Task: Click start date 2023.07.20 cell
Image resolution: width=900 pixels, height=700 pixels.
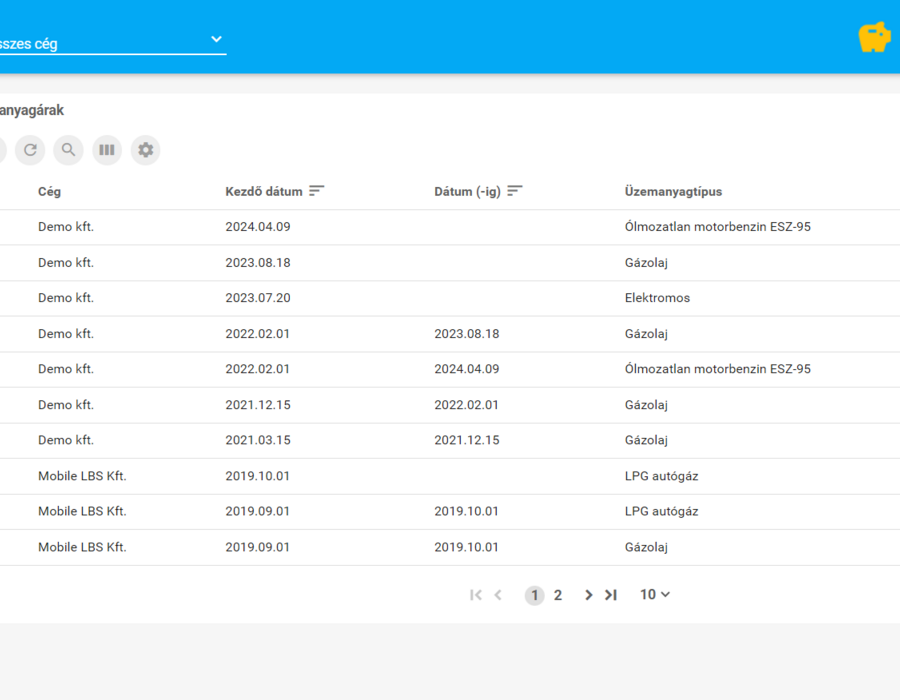Action: (x=258, y=298)
